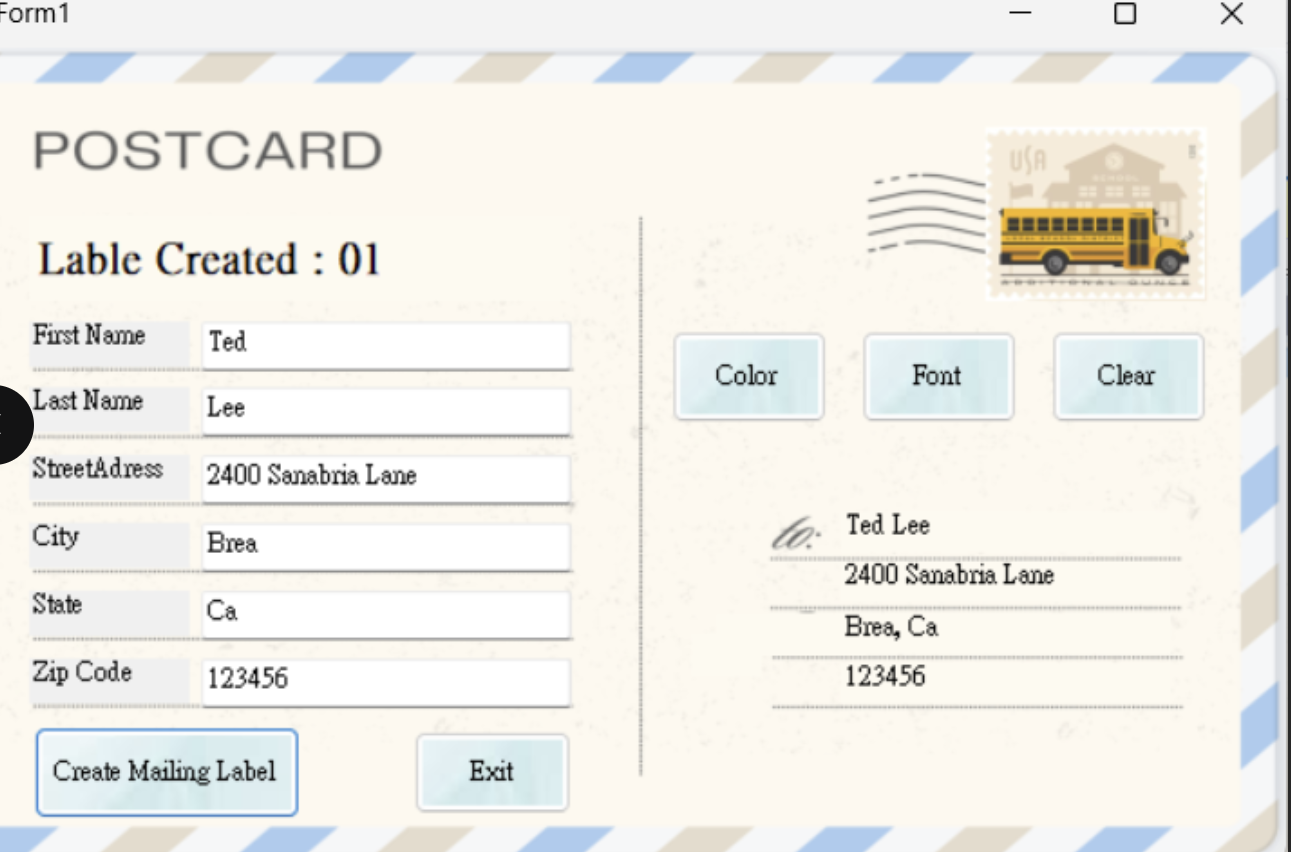Click the State field containing Ca

coord(386,612)
